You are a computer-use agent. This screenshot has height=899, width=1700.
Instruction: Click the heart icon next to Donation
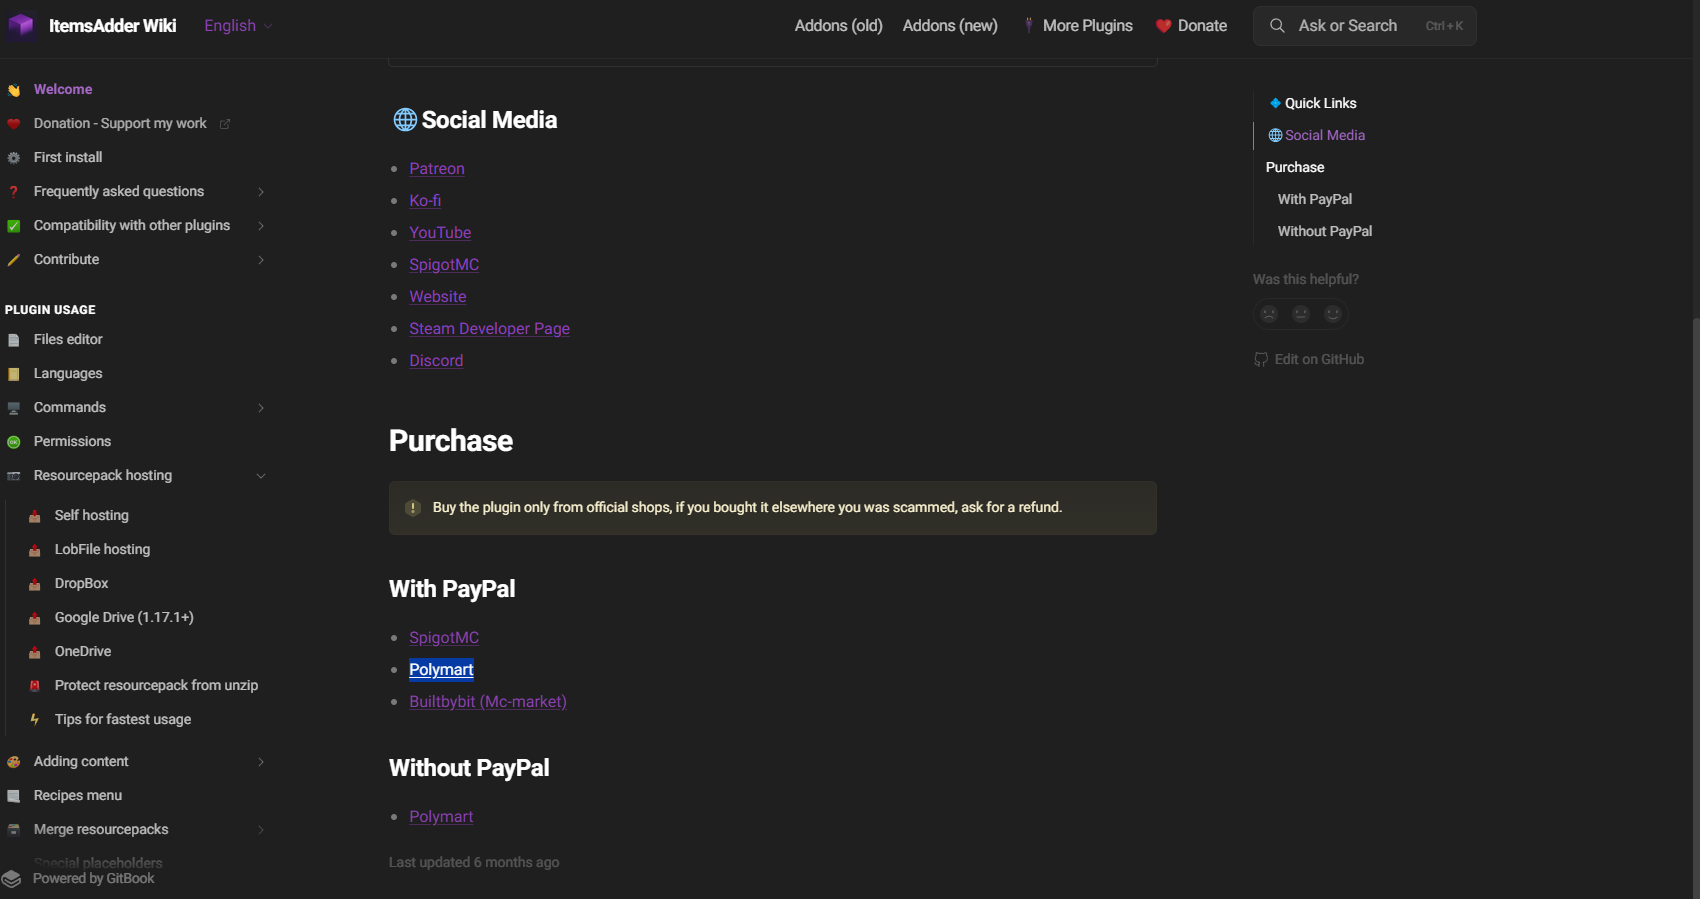coord(14,124)
